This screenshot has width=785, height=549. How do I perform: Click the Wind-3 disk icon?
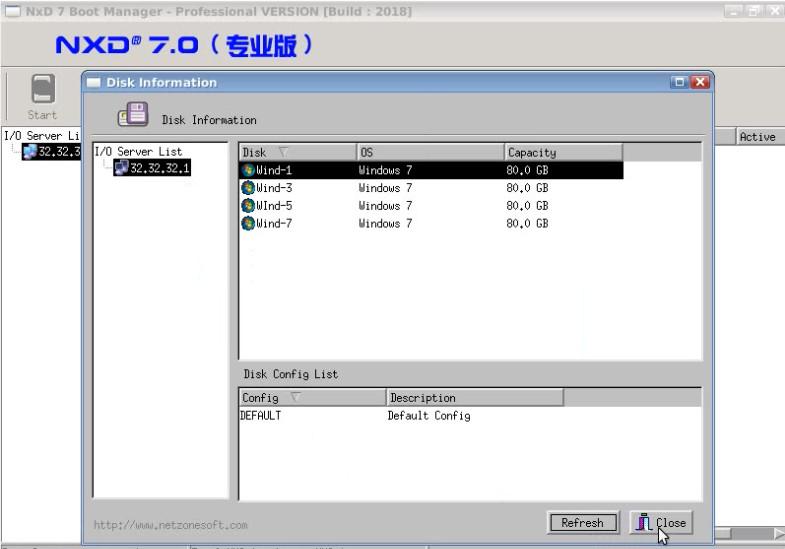point(248,188)
